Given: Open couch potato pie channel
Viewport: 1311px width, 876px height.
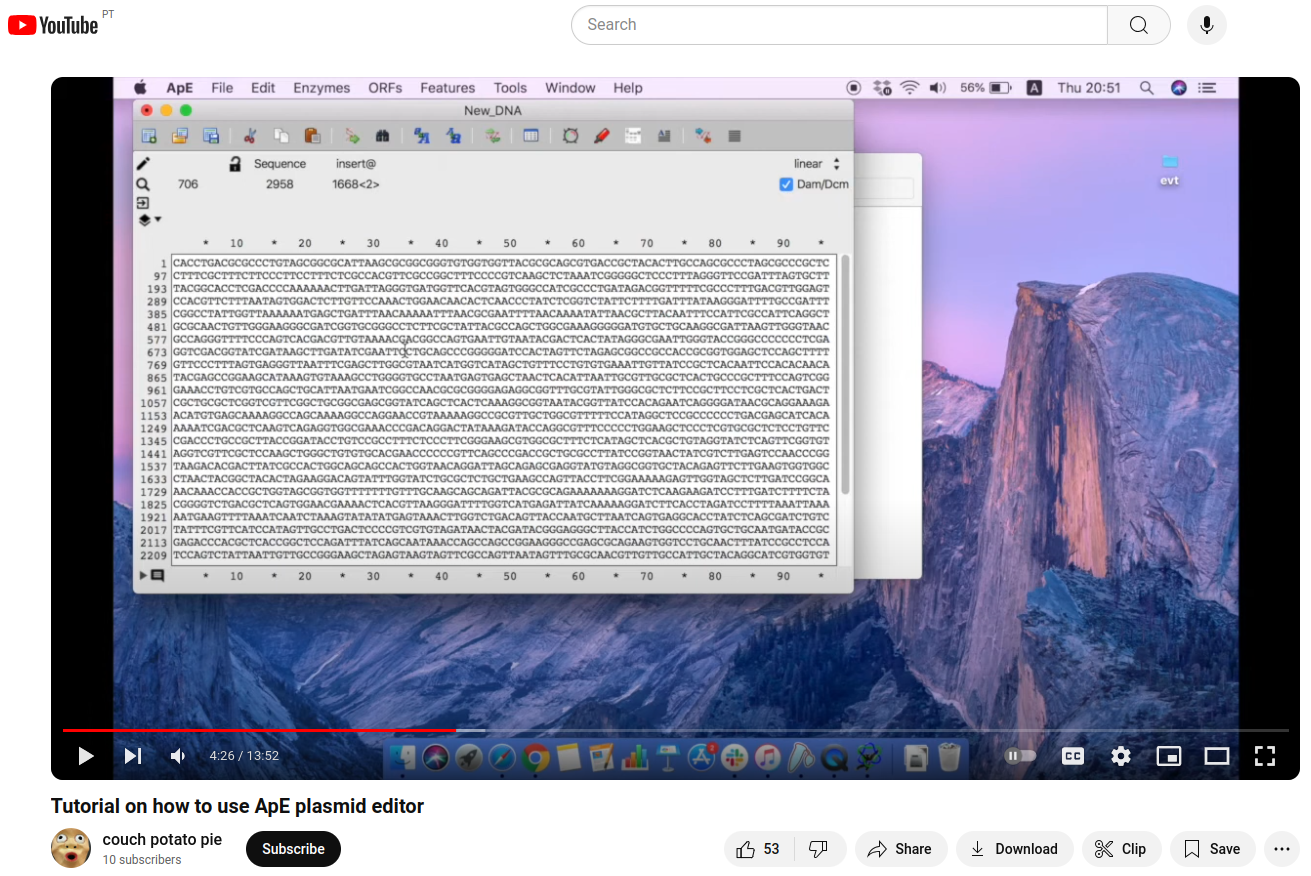Looking at the screenshot, I should point(162,839).
